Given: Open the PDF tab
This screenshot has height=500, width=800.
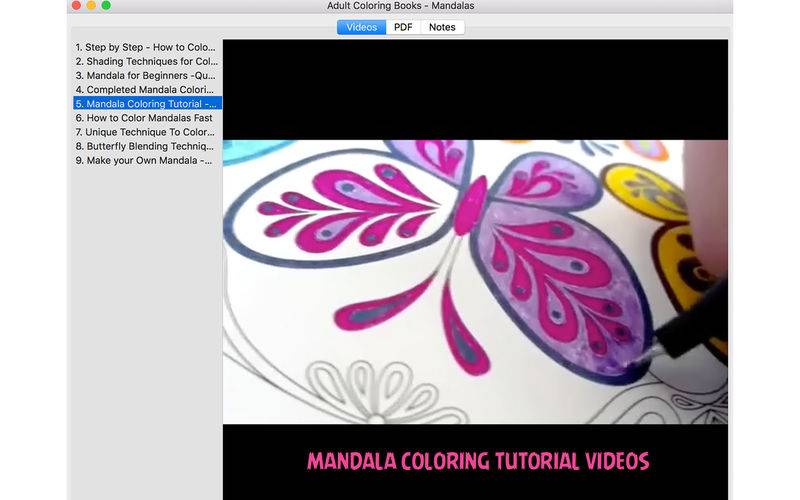Looking at the screenshot, I should [403, 27].
